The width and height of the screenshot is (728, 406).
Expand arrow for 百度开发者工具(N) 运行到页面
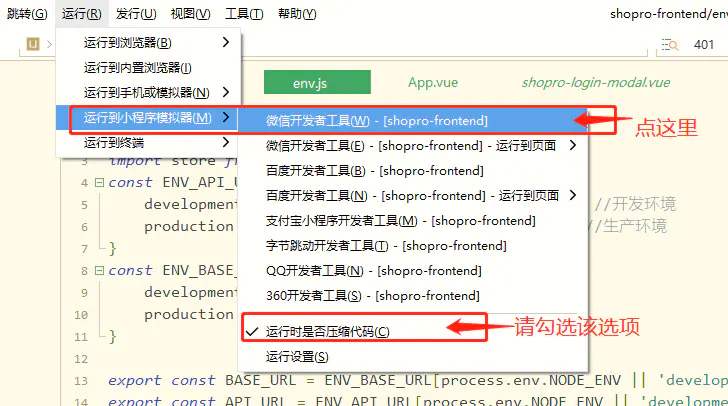coord(573,195)
